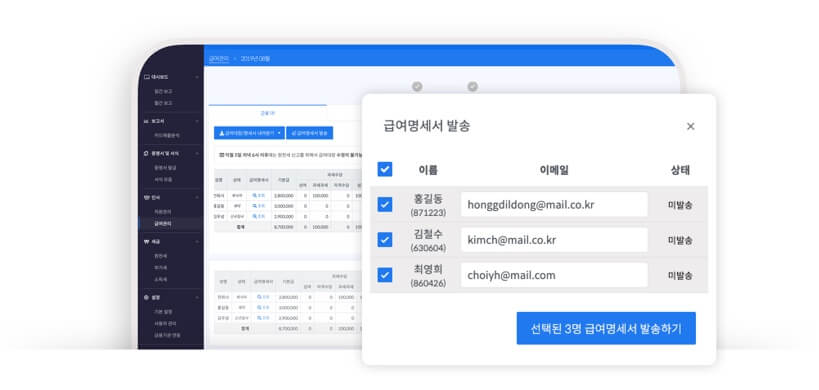819x390 pixels.
Task: Click the 인사 people icon in sidebar
Action: click(147, 198)
